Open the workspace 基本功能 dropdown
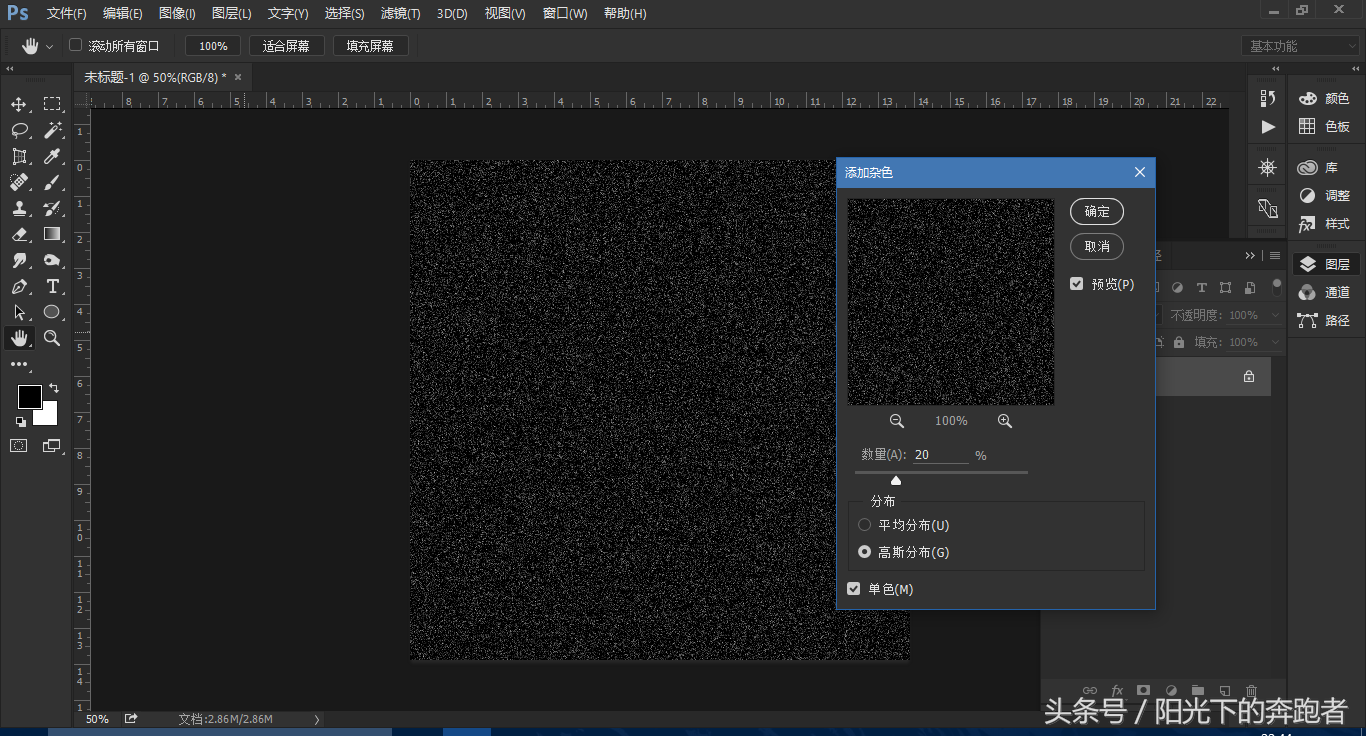The height and width of the screenshot is (736, 1366). (1302, 46)
